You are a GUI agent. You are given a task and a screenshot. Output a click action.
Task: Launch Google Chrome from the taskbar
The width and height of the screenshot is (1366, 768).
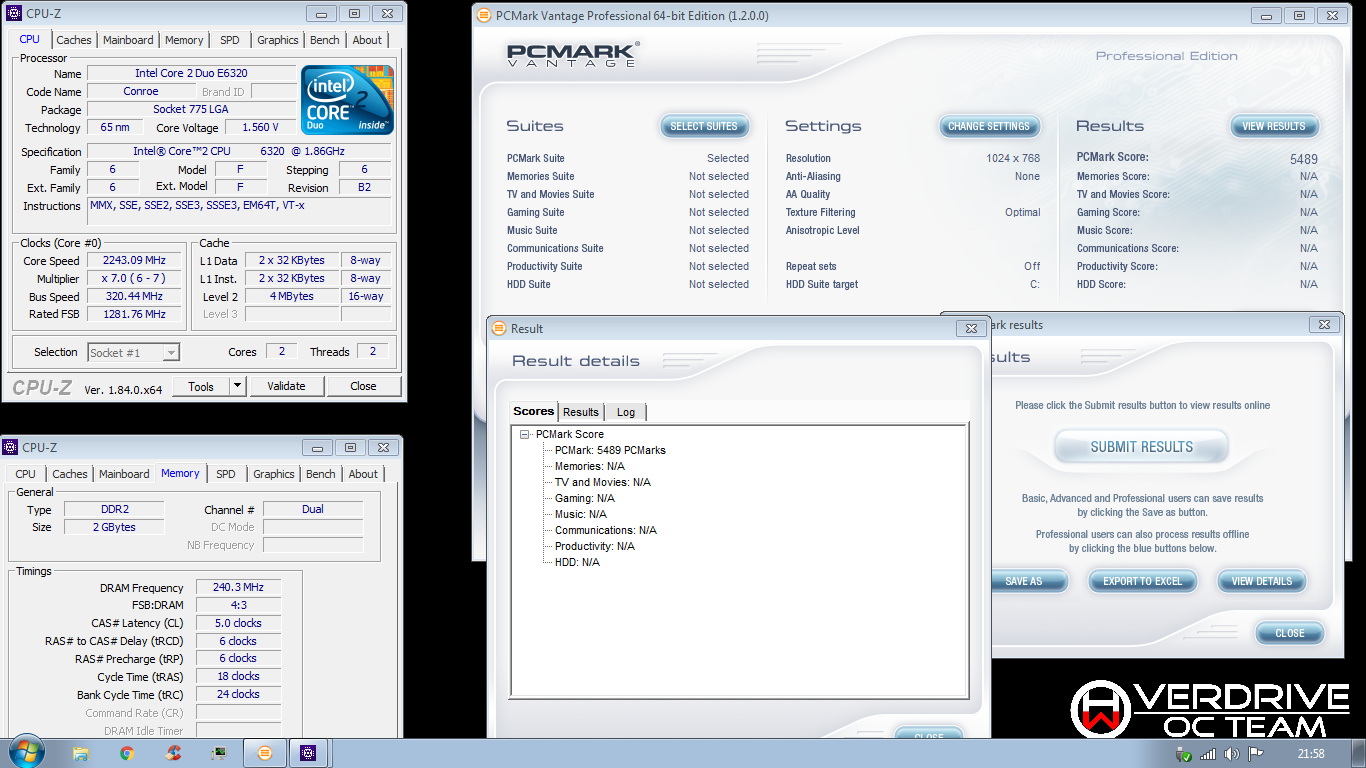click(127, 753)
